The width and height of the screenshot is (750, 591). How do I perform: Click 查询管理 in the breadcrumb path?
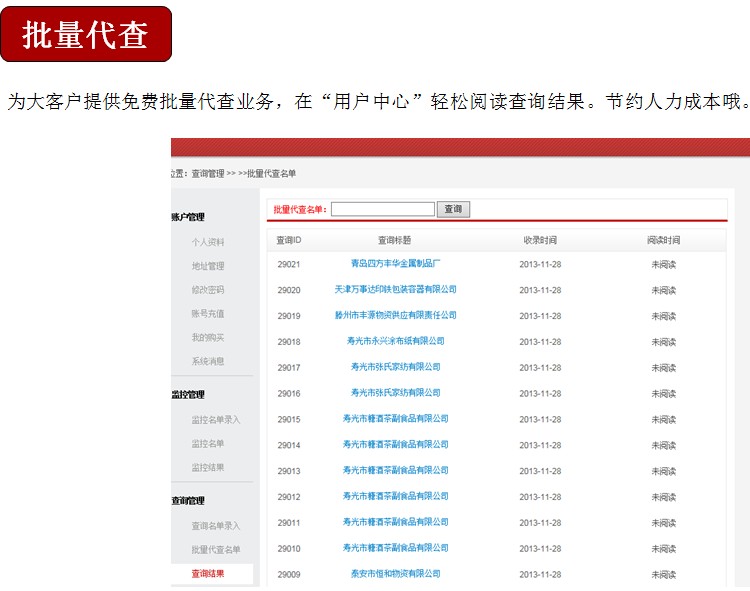point(208,174)
